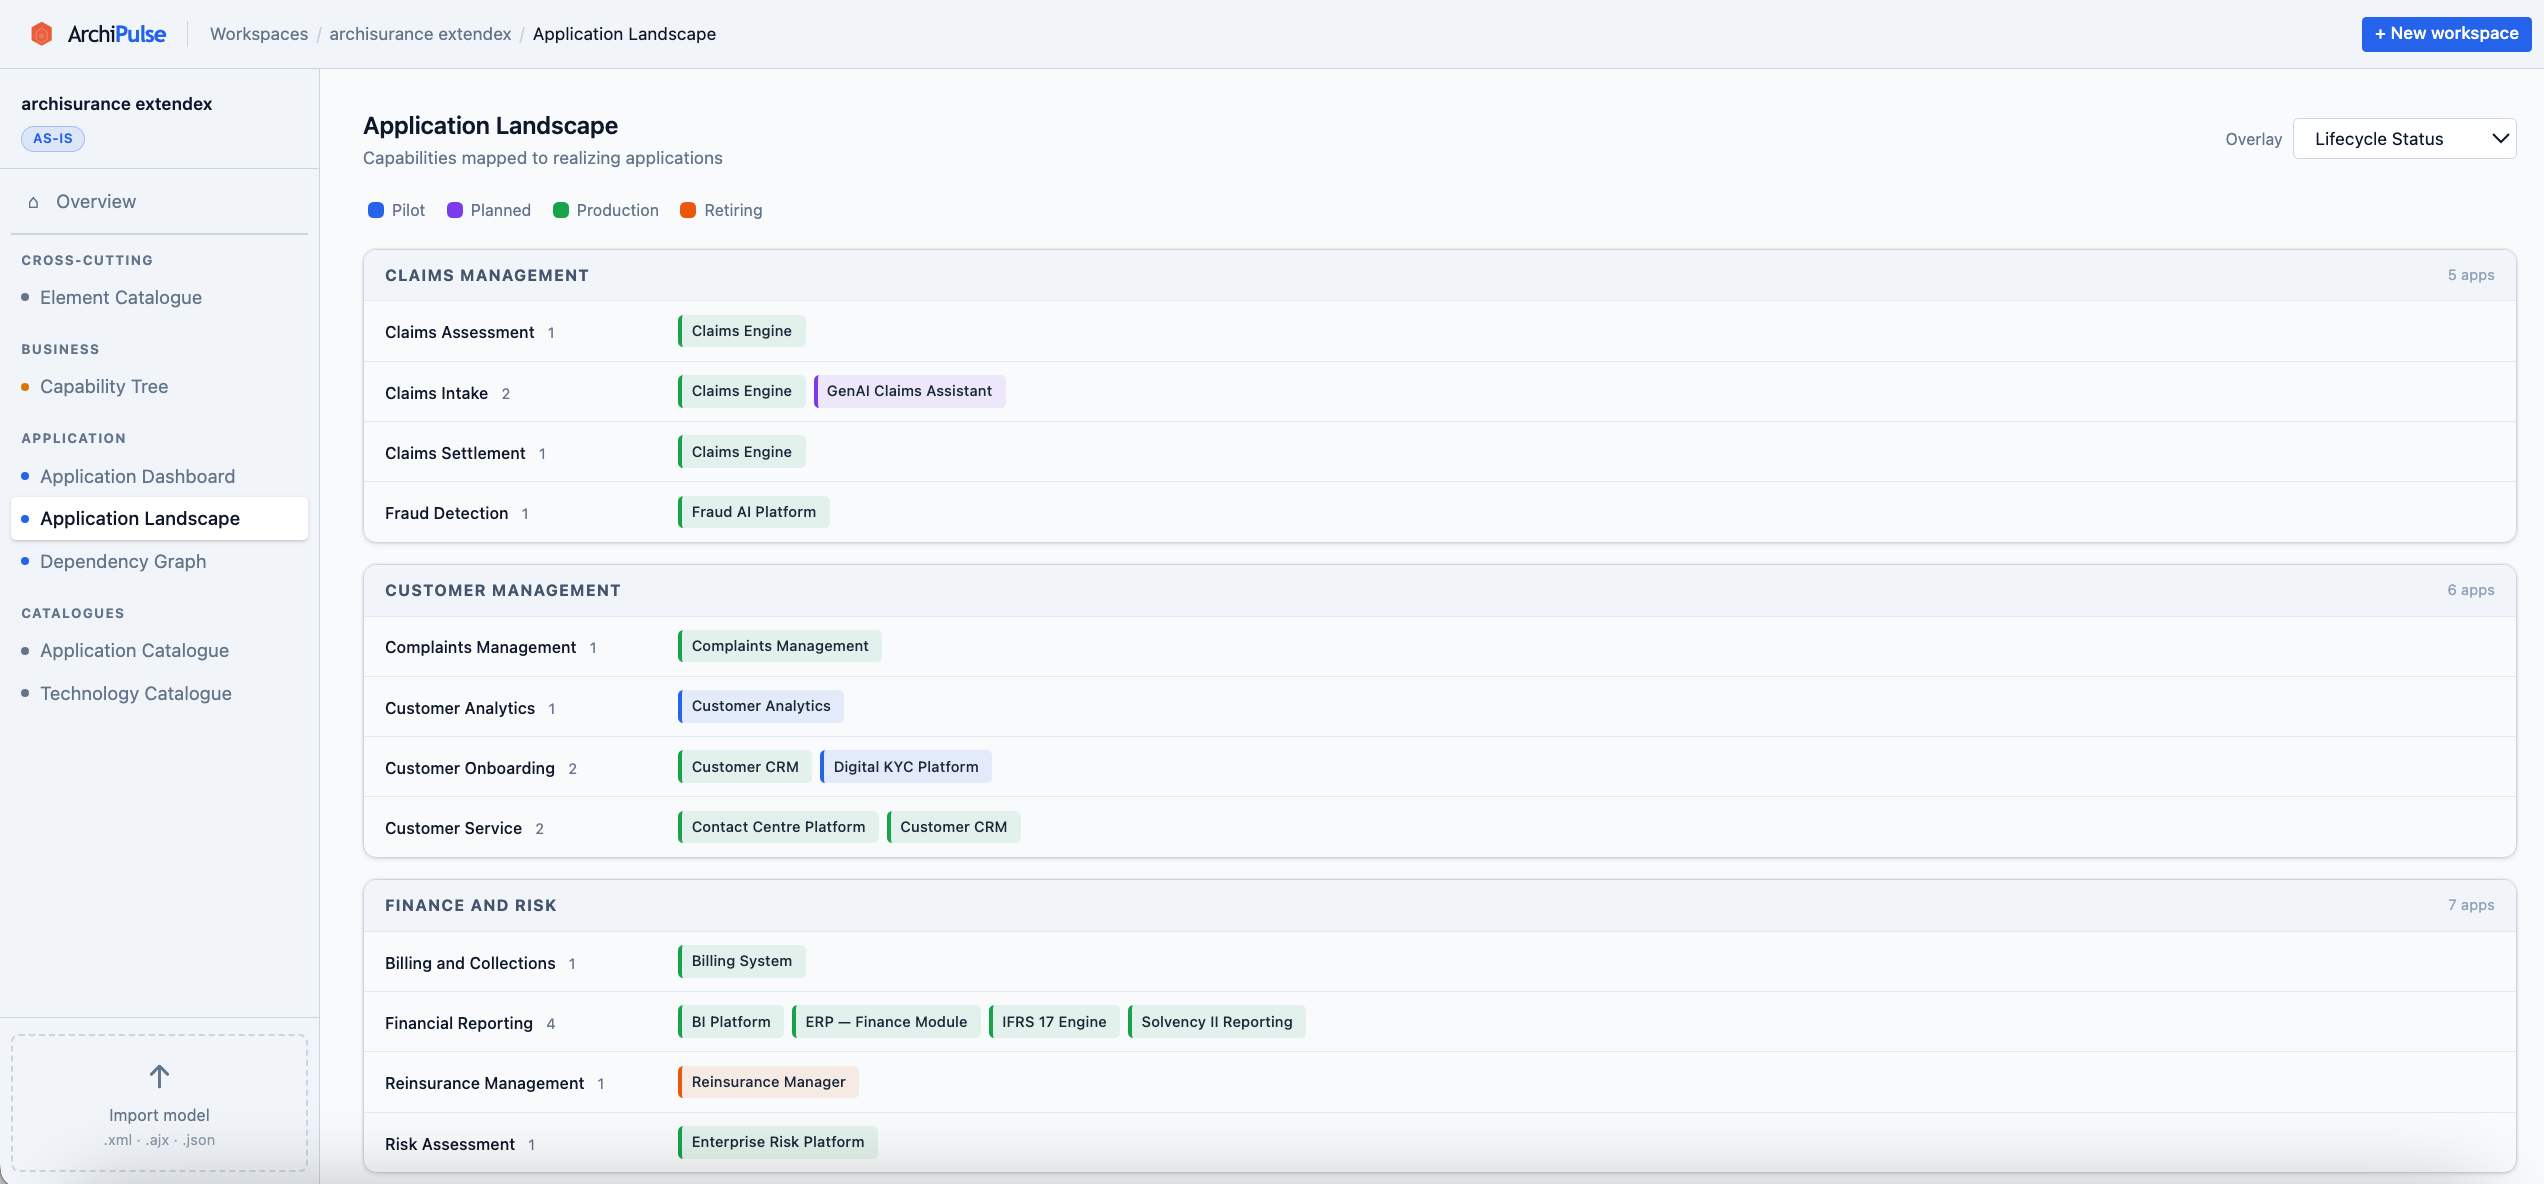This screenshot has width=2544, height=1184.
Task: Go to Workspaces in the breadcrumb
Action: coord(258,33)
